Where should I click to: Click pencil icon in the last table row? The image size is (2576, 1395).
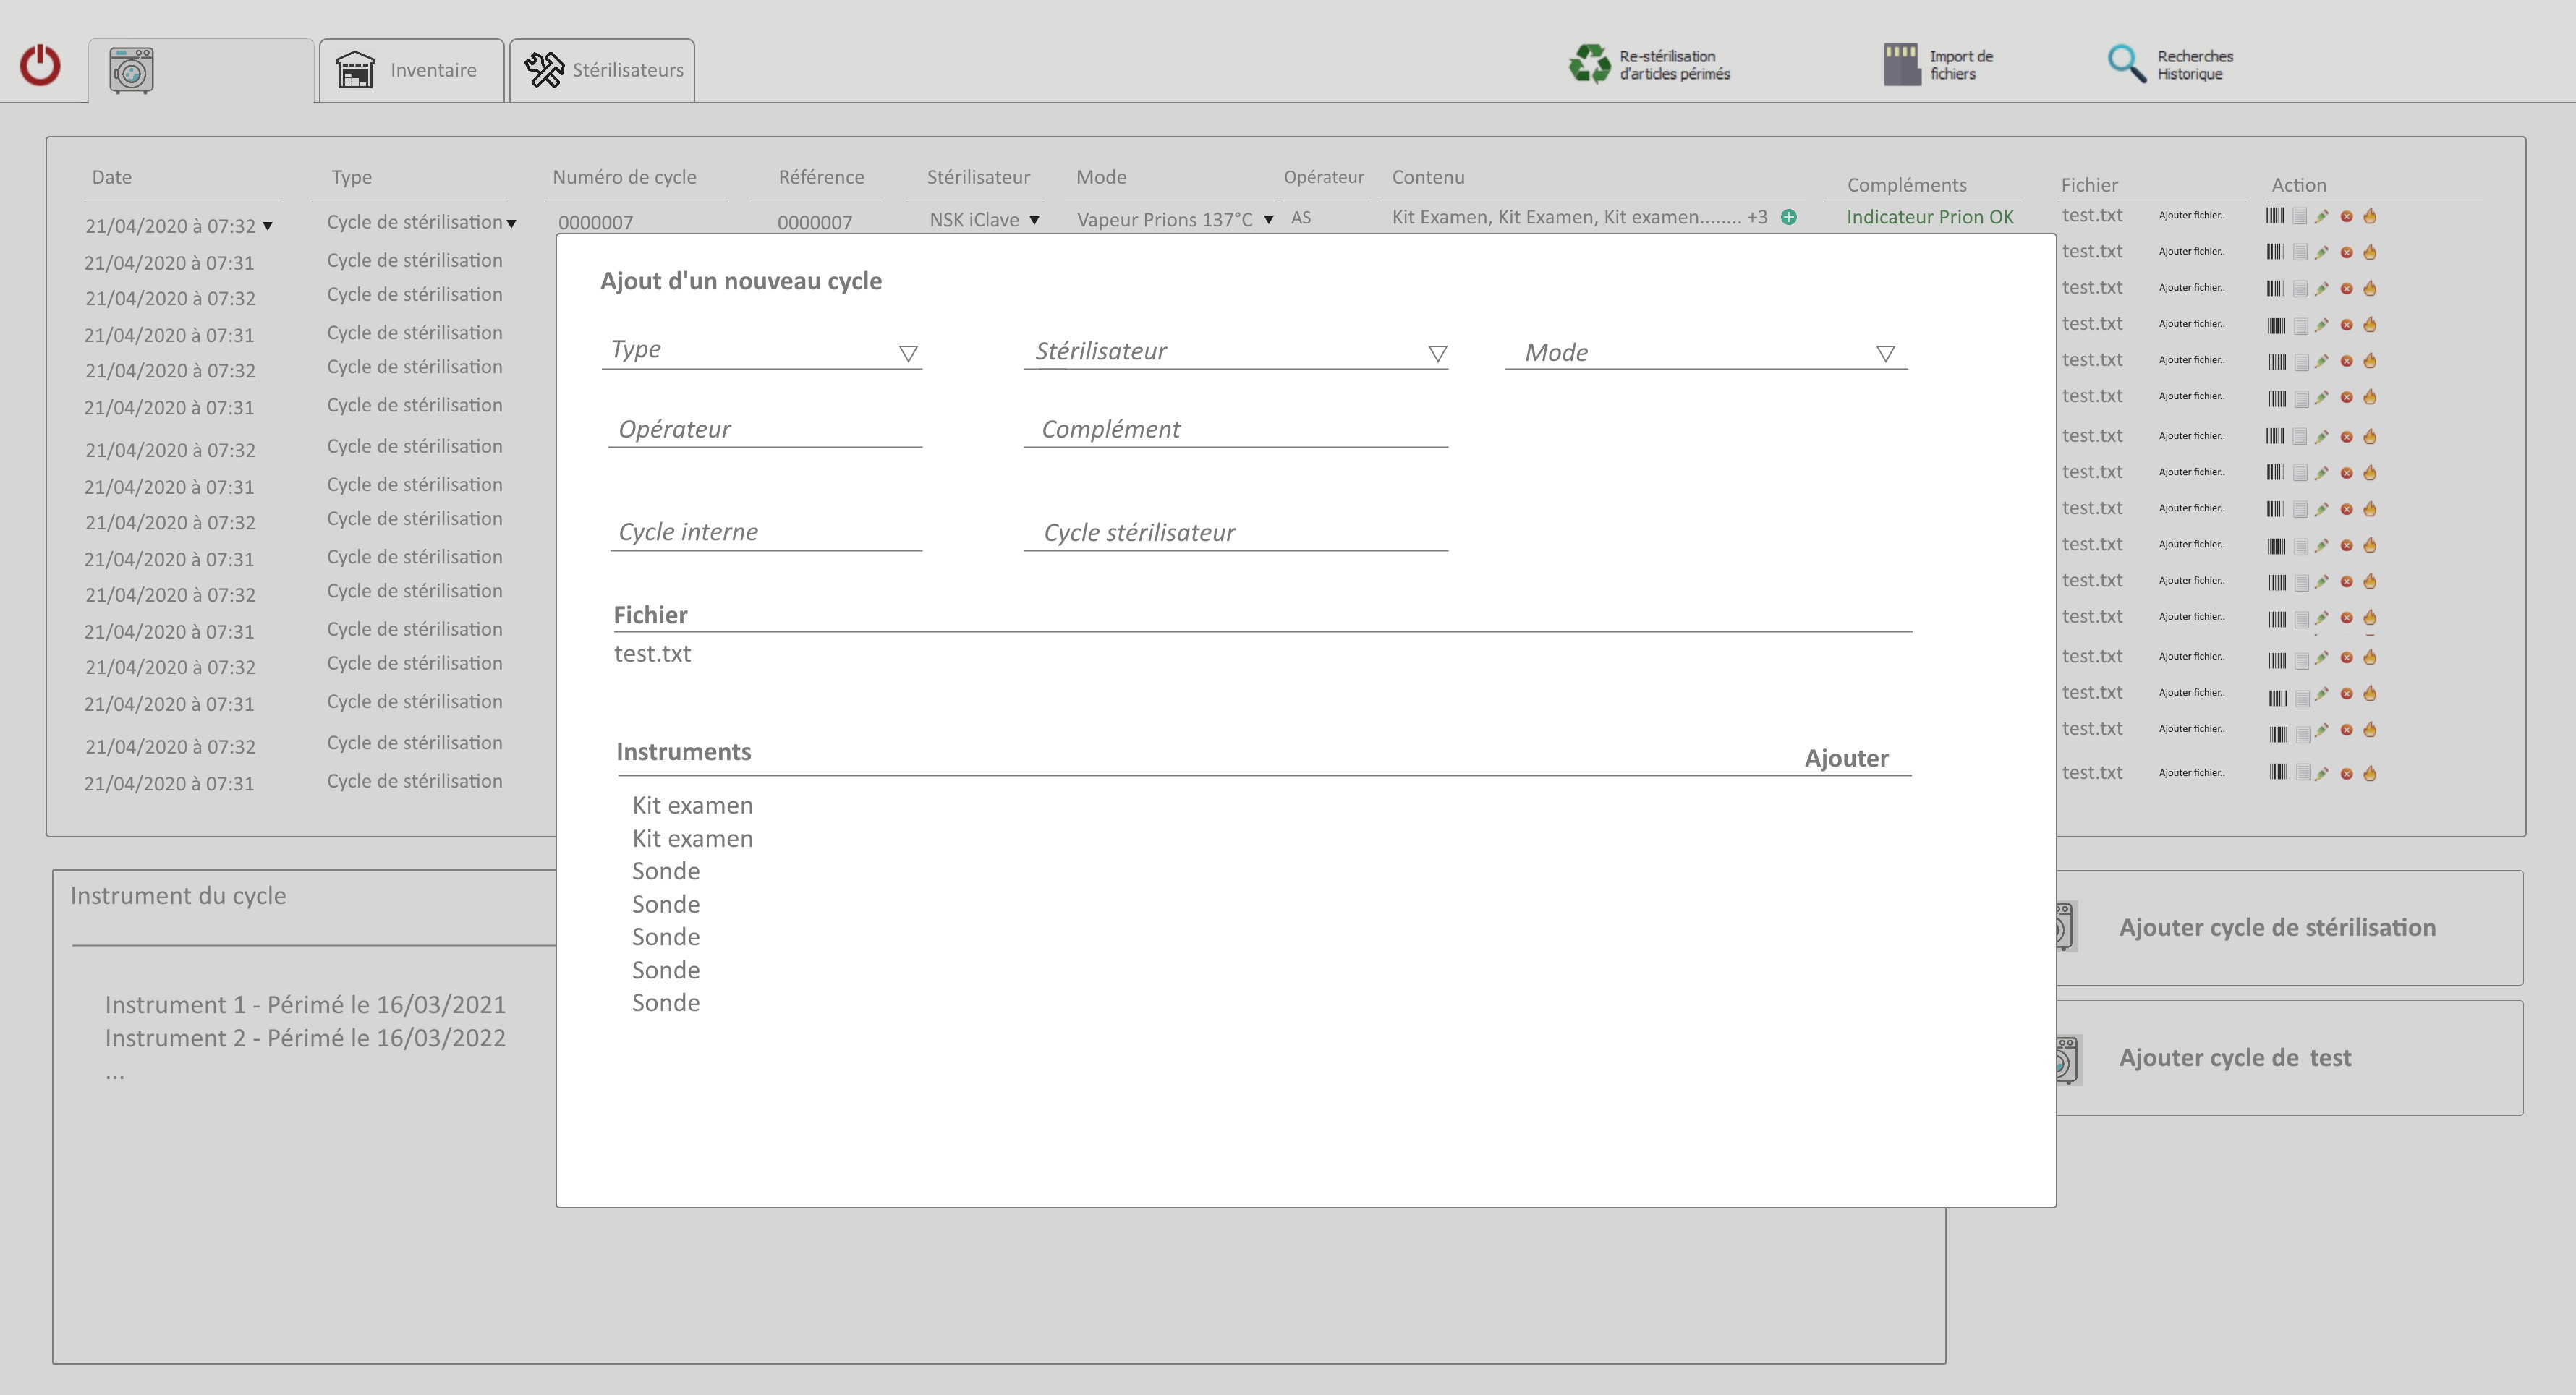tap(2322, 773)
